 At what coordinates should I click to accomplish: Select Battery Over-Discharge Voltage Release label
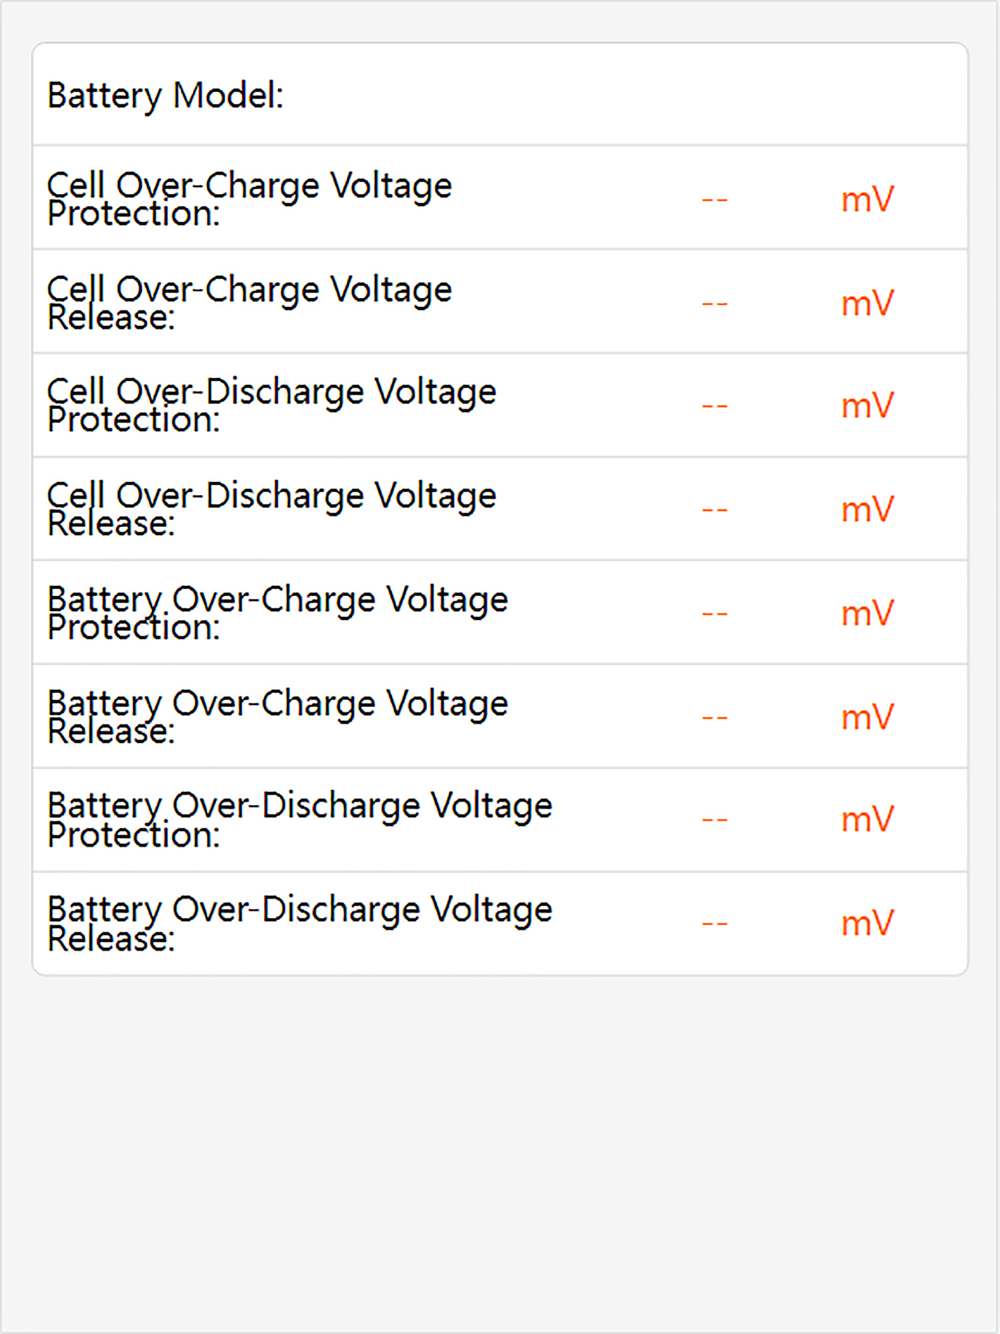[299, 924]
